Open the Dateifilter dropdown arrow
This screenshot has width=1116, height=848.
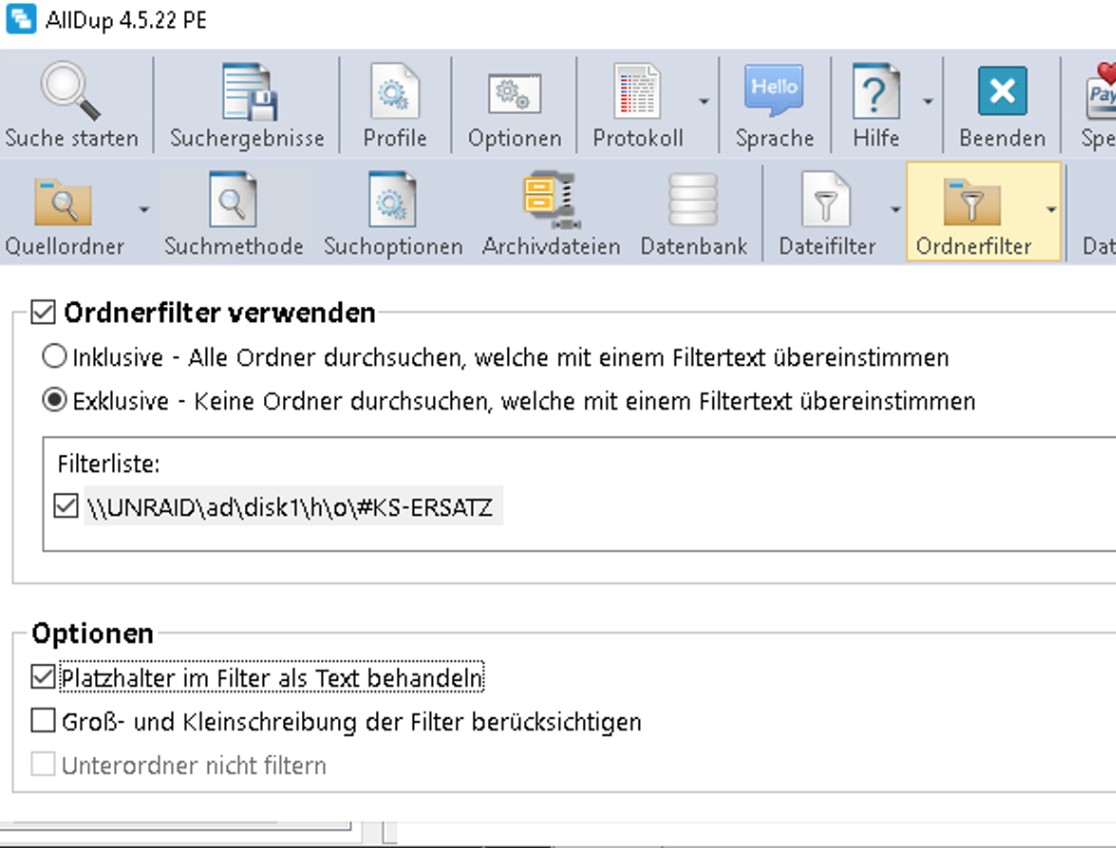[x=894, y=210]
